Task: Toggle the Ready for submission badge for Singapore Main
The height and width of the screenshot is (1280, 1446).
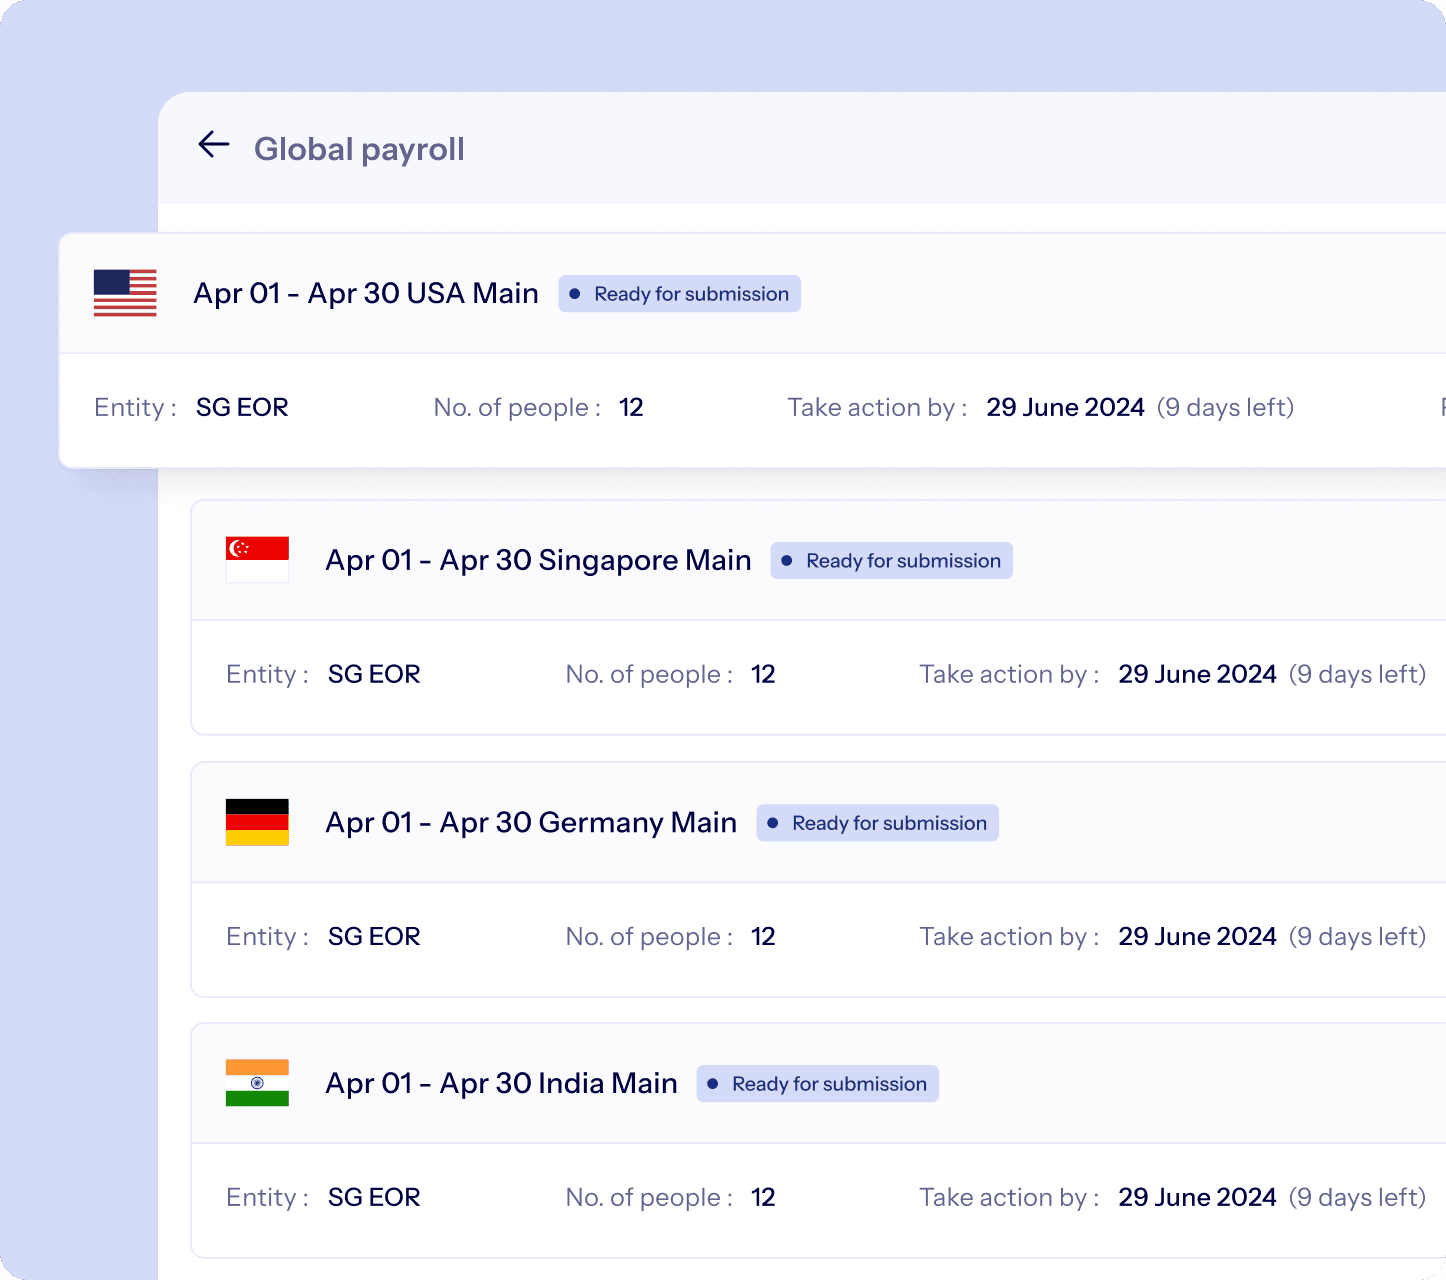Action: pyautogui.click(x=891, y=560)
